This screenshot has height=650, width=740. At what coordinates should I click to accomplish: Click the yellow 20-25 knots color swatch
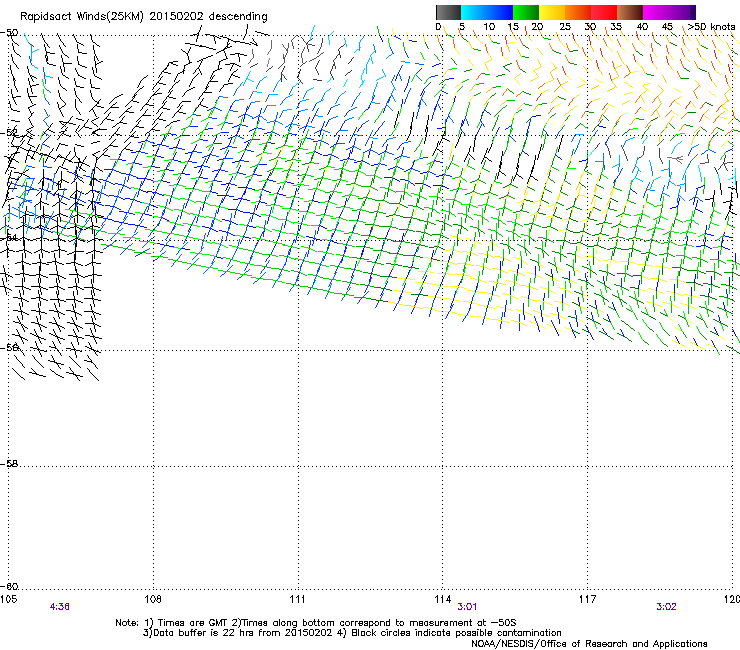coord(552,12)
